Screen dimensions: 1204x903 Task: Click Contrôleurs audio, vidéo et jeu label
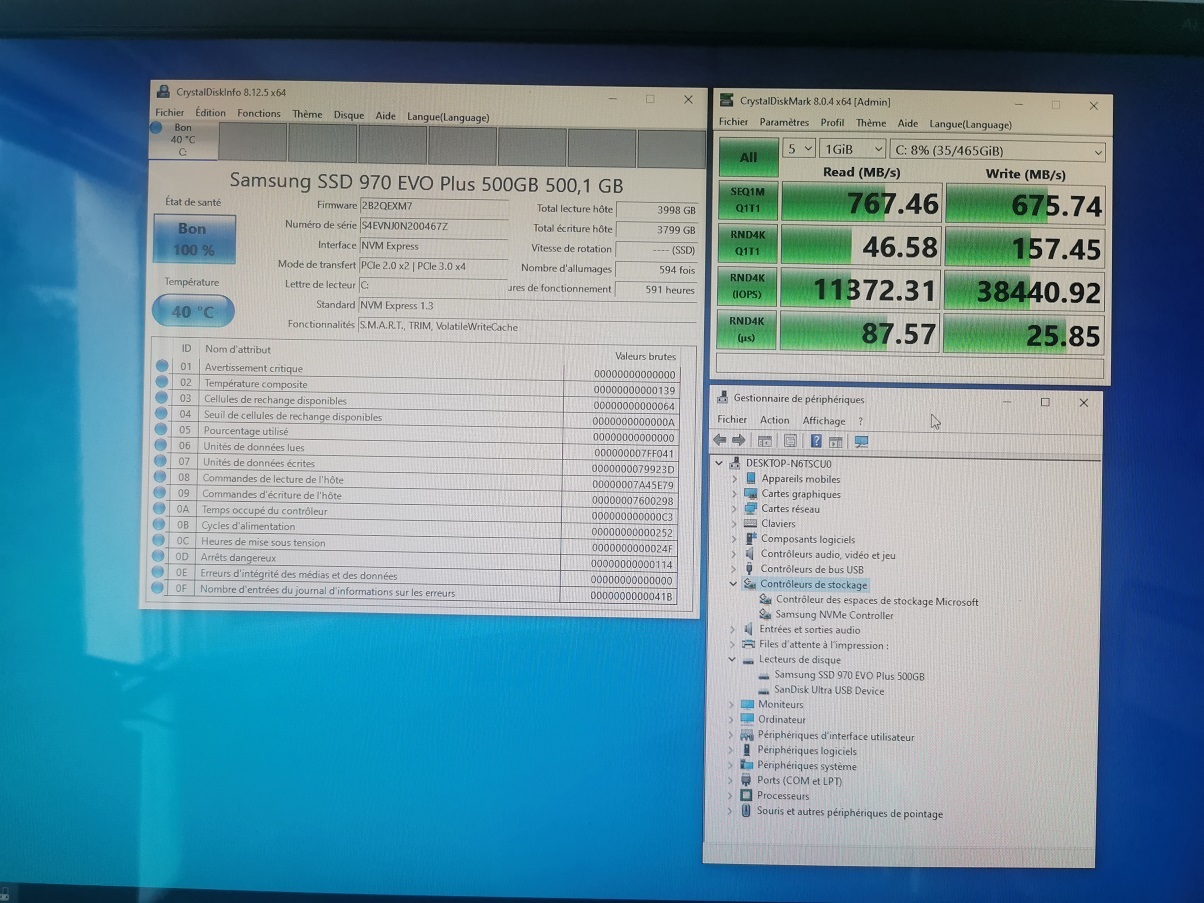(x=828, y=555)
